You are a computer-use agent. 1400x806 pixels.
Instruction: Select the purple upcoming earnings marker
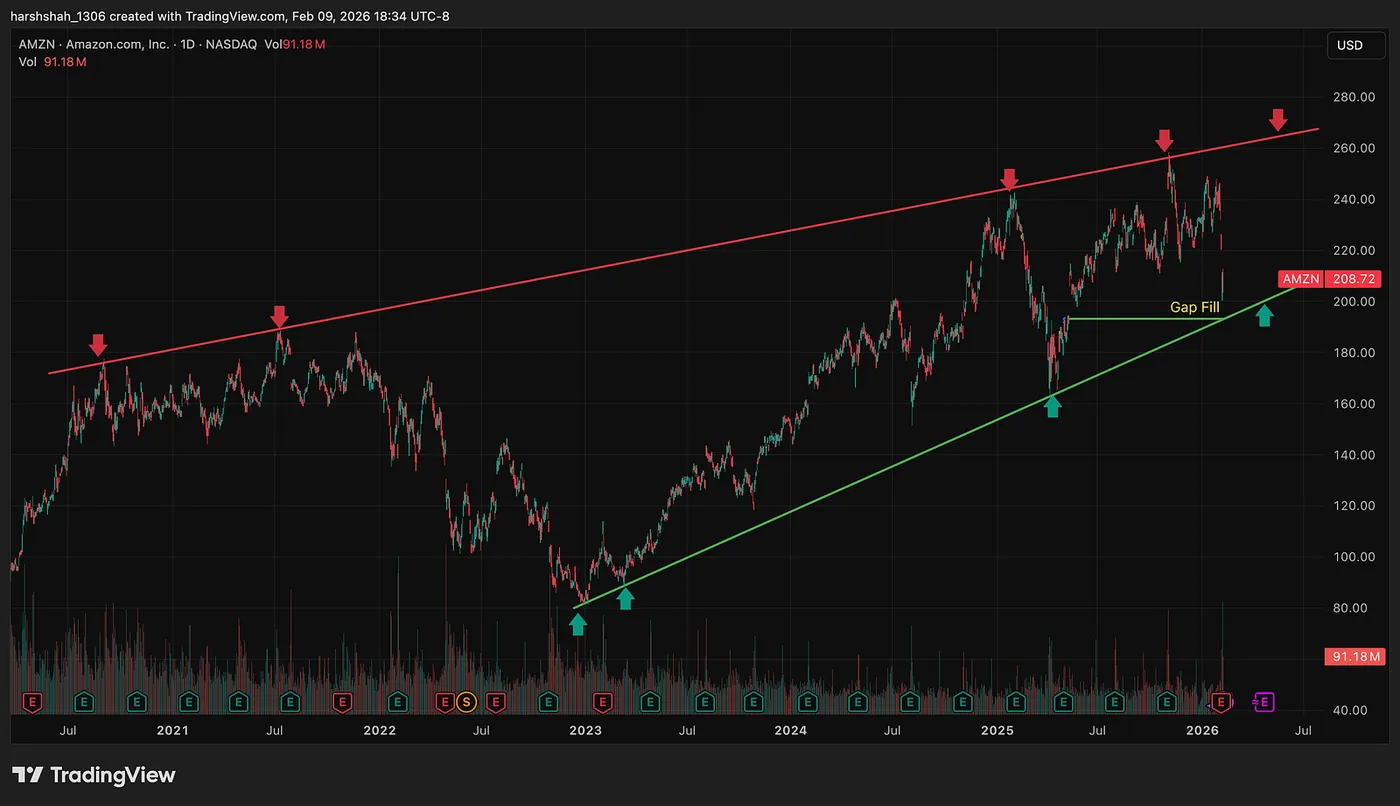click(1264, 702)
